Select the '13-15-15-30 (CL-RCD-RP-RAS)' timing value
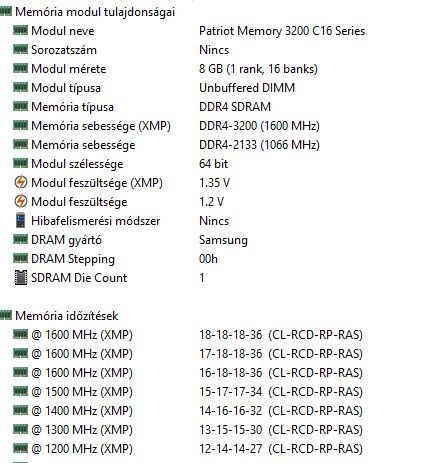Image resolution: width=426 pixels, height=463 pixels. [x=281, y=430]
